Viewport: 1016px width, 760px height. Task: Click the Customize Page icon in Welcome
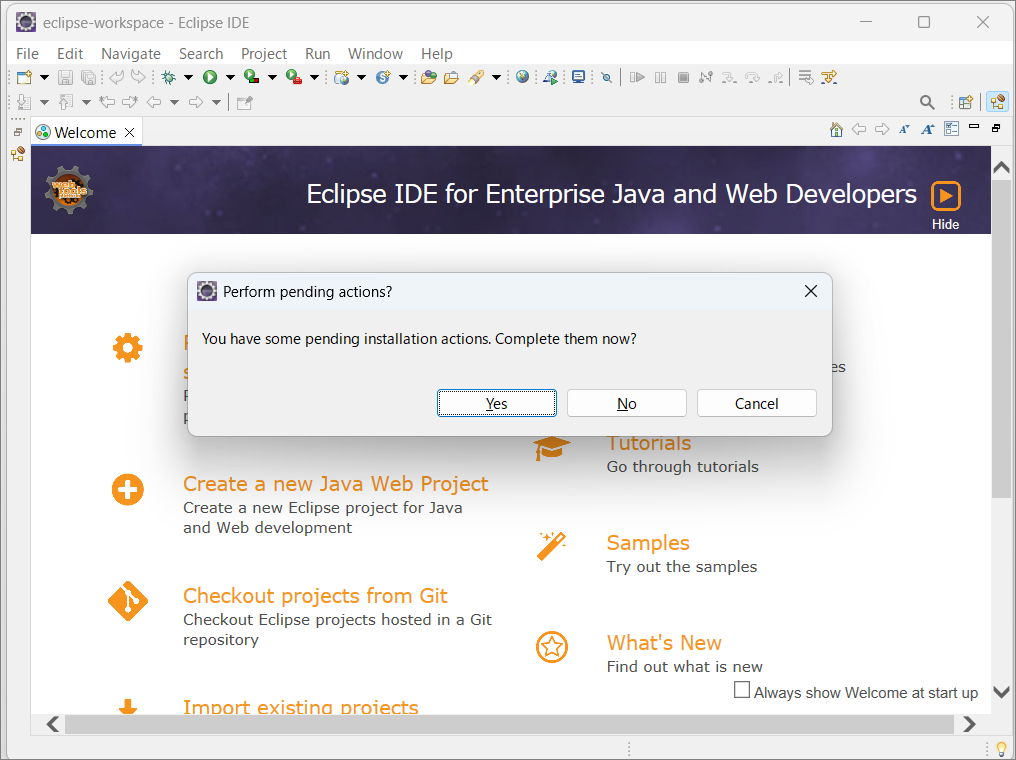coord(951,129)
